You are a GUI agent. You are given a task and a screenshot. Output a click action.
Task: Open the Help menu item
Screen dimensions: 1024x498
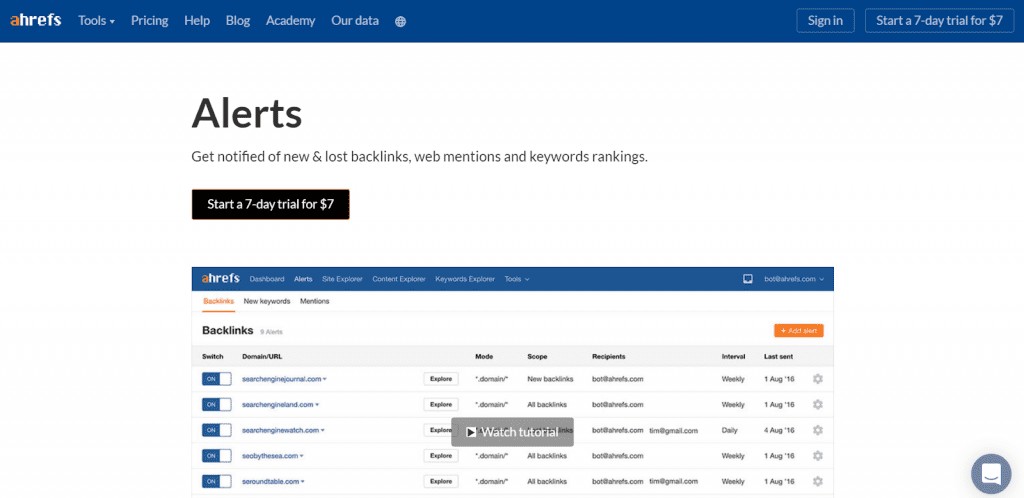pos(197,21)
